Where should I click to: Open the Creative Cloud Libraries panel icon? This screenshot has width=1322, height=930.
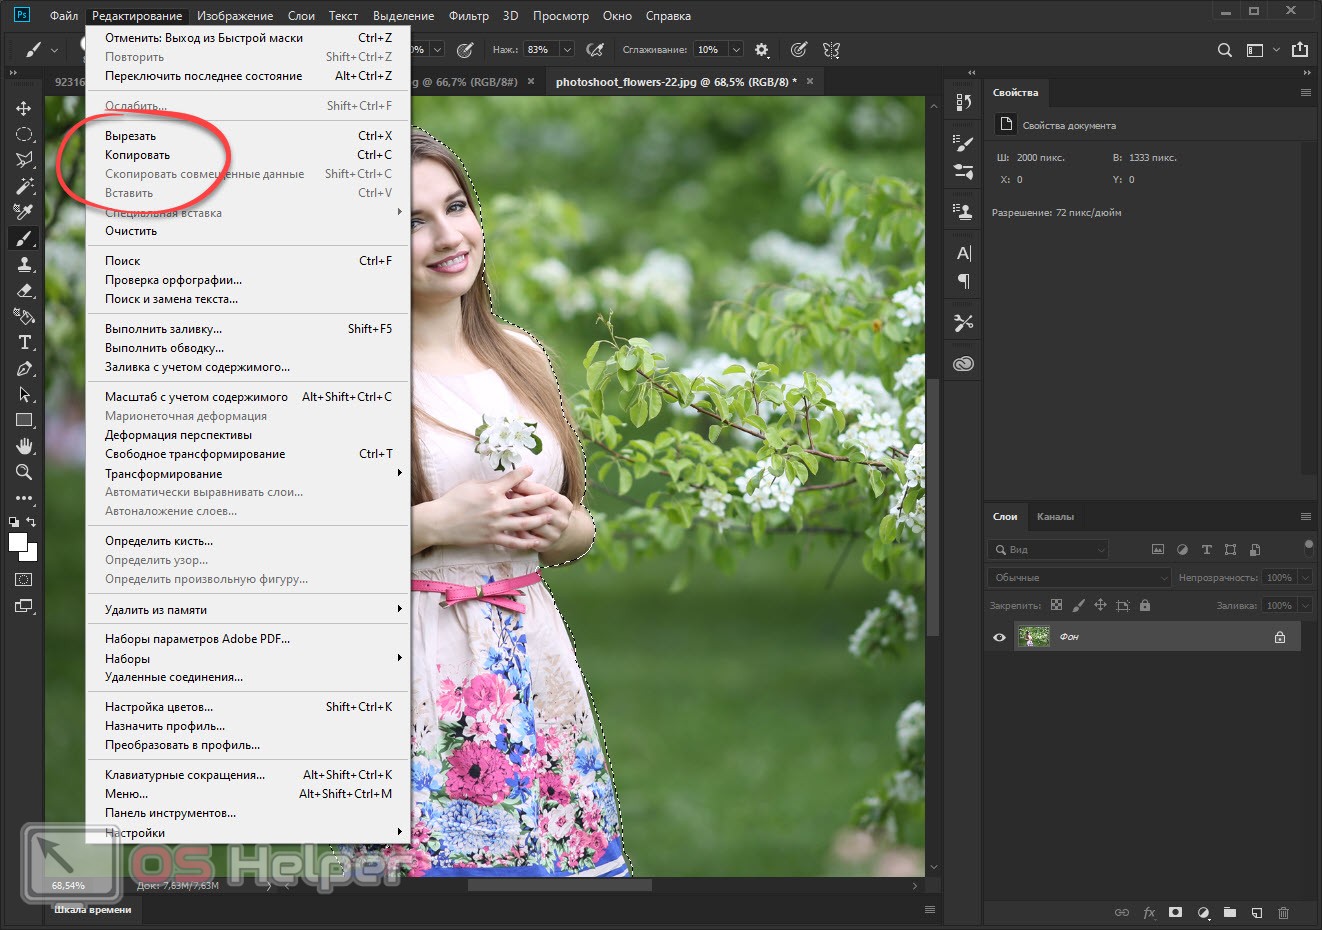(x=963, y=363)
